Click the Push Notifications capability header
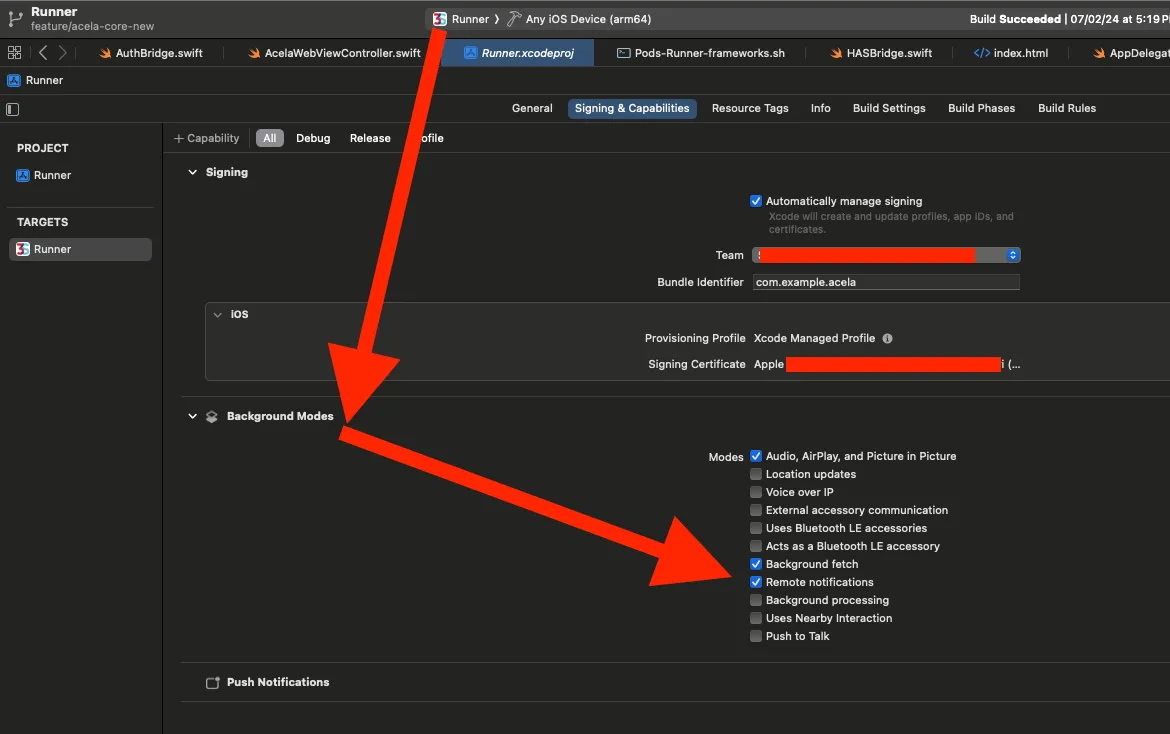1170x734 pixels. tap(278, 683)
